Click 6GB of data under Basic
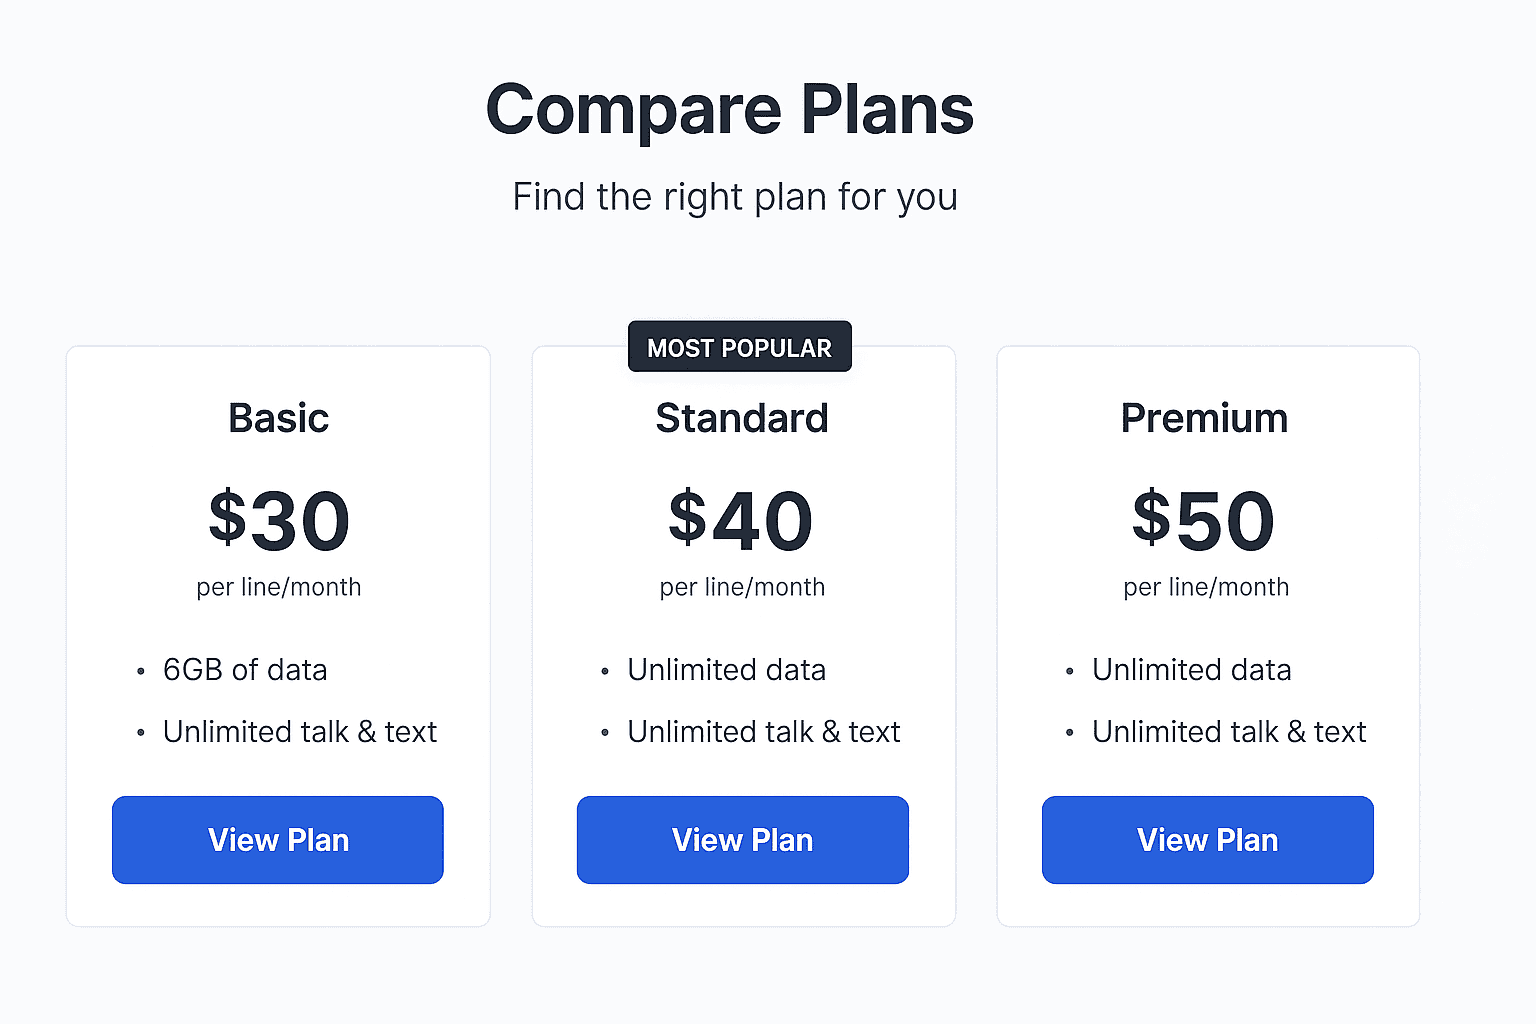1536x1024 pixels. 245,670
